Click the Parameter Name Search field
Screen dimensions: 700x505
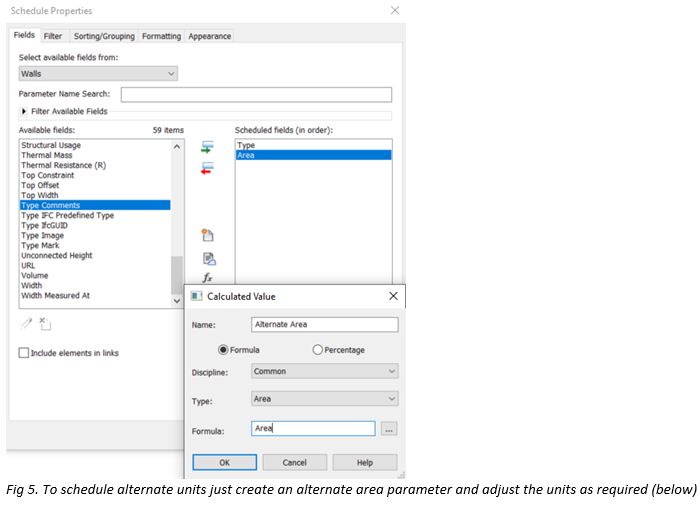pos(256,95)
